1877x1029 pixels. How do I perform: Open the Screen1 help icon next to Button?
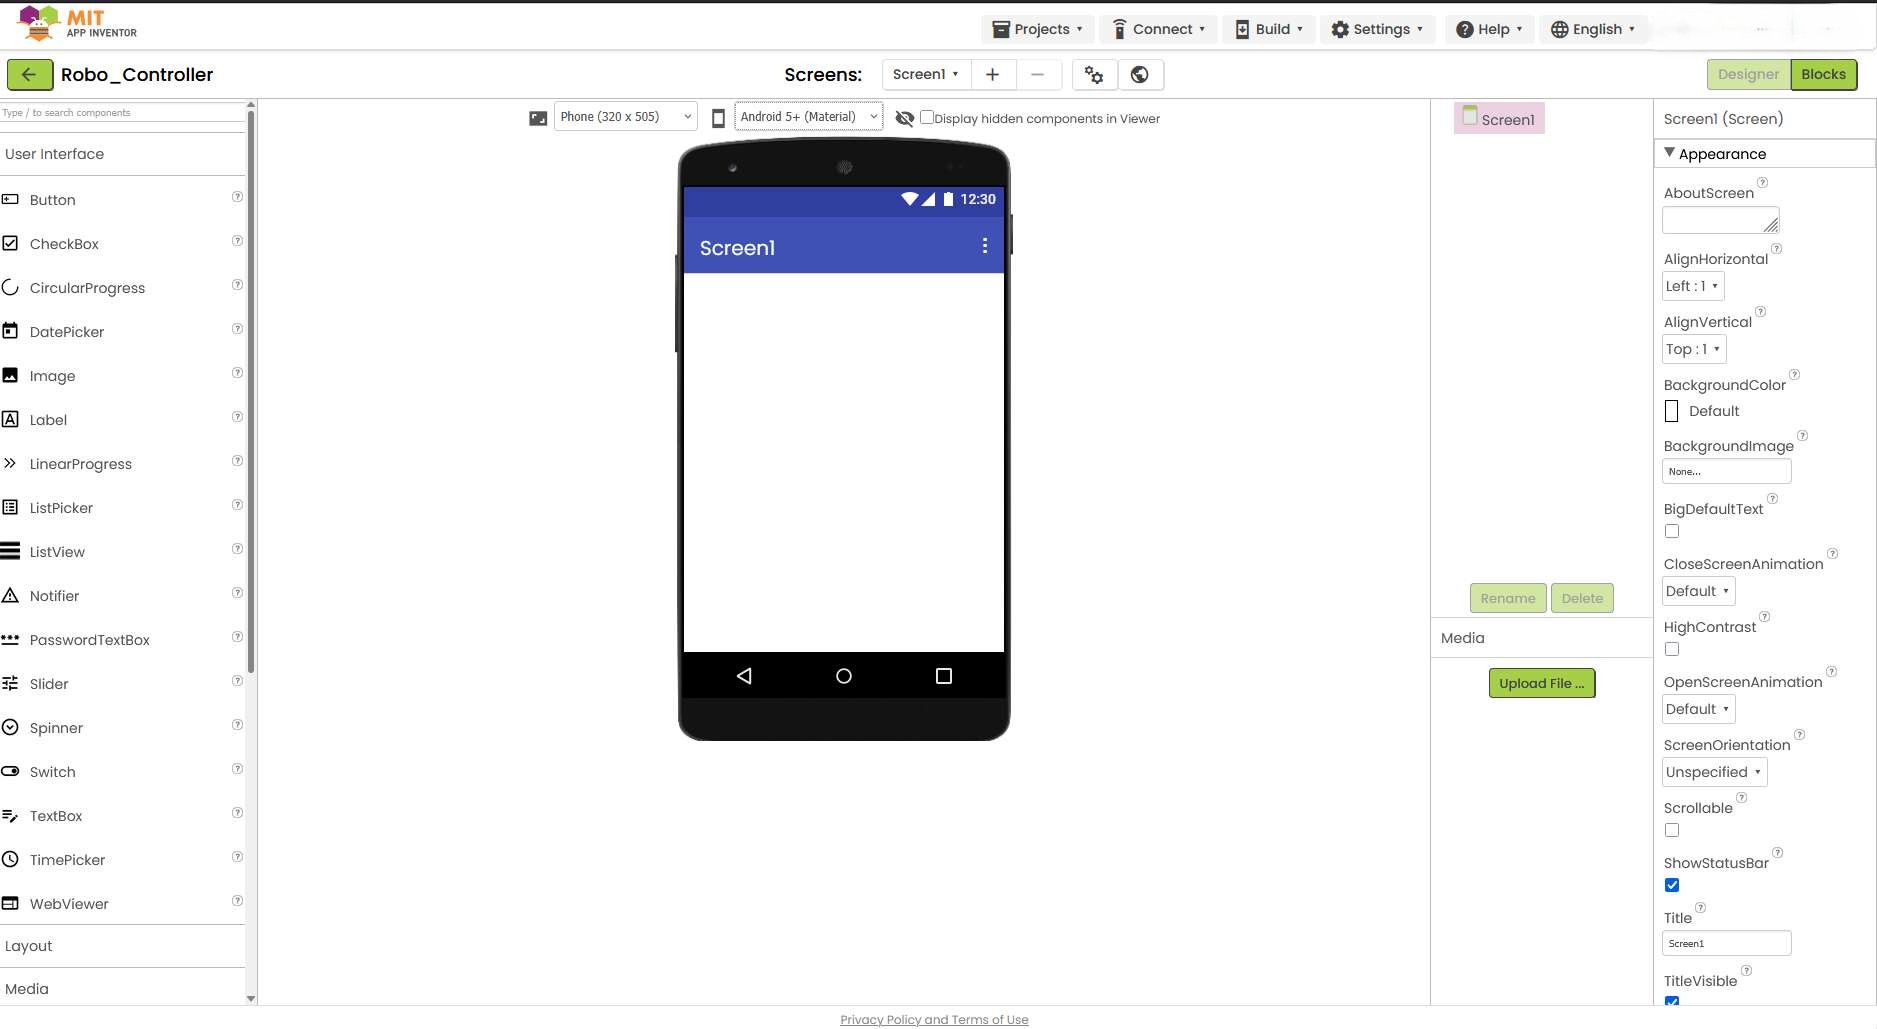pos(237,197)
